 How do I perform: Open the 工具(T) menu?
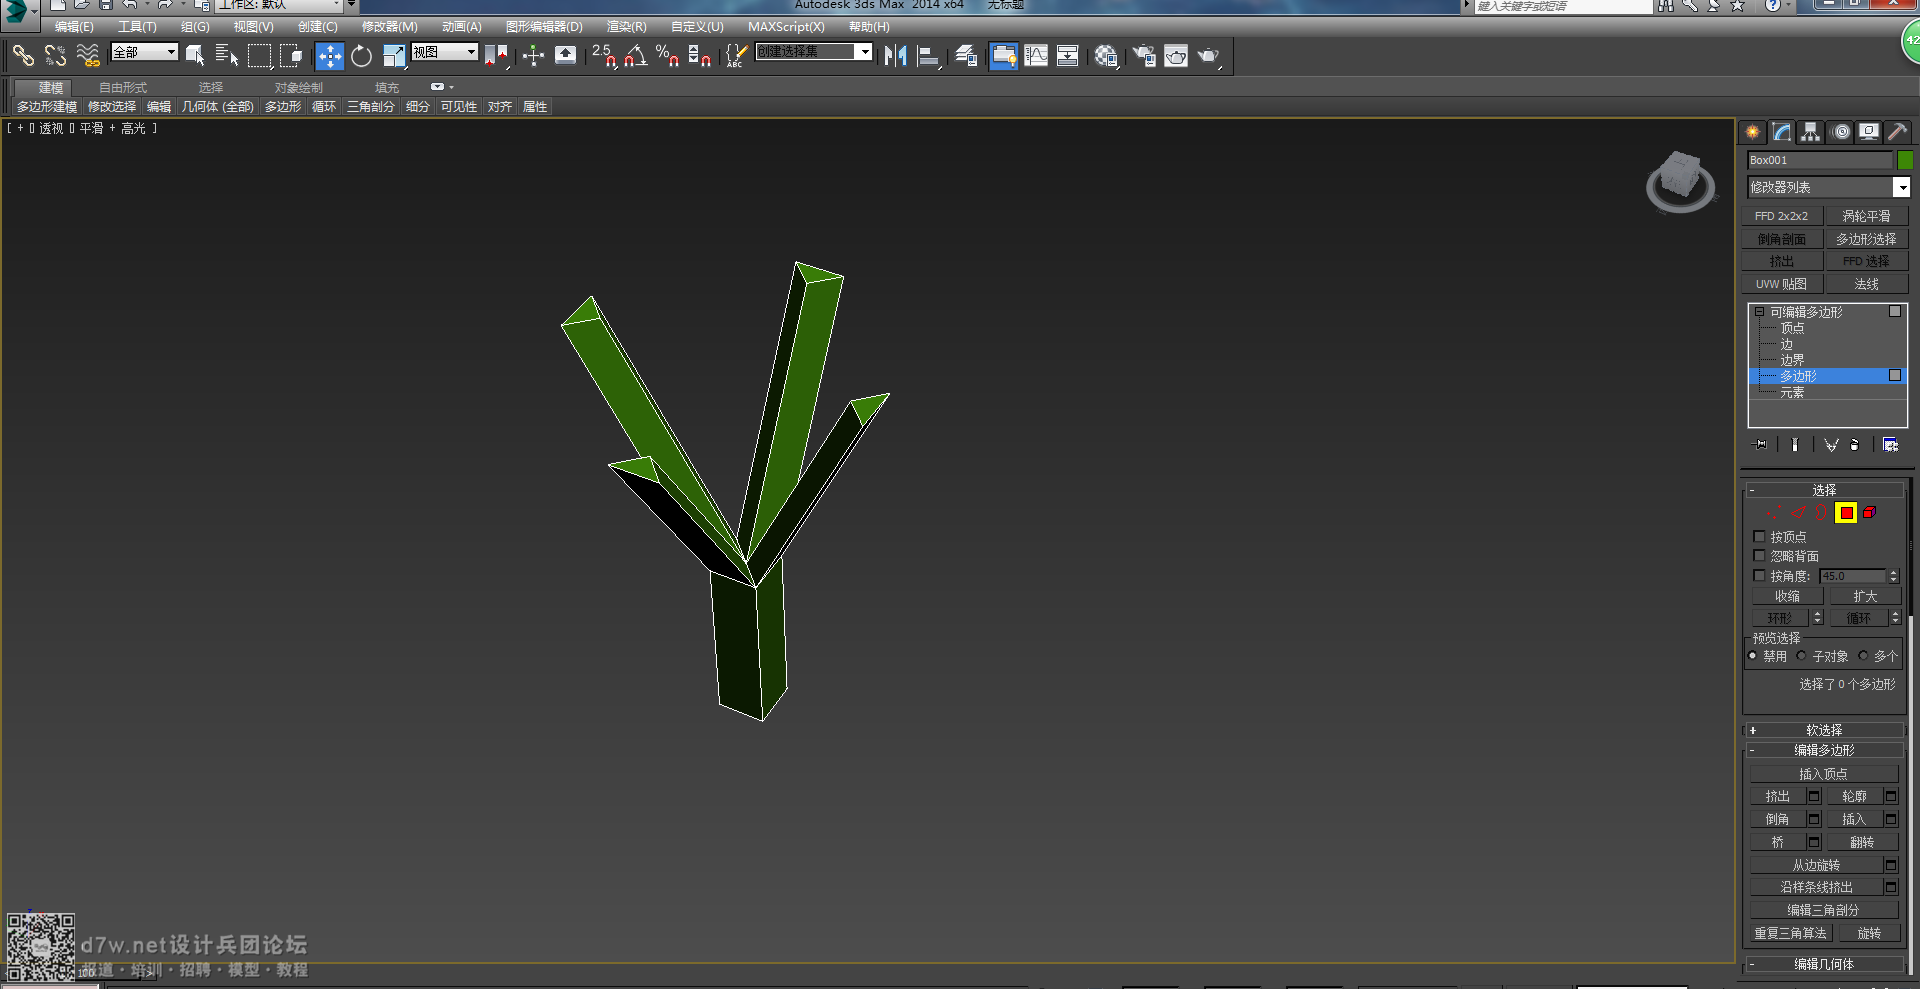137,27
